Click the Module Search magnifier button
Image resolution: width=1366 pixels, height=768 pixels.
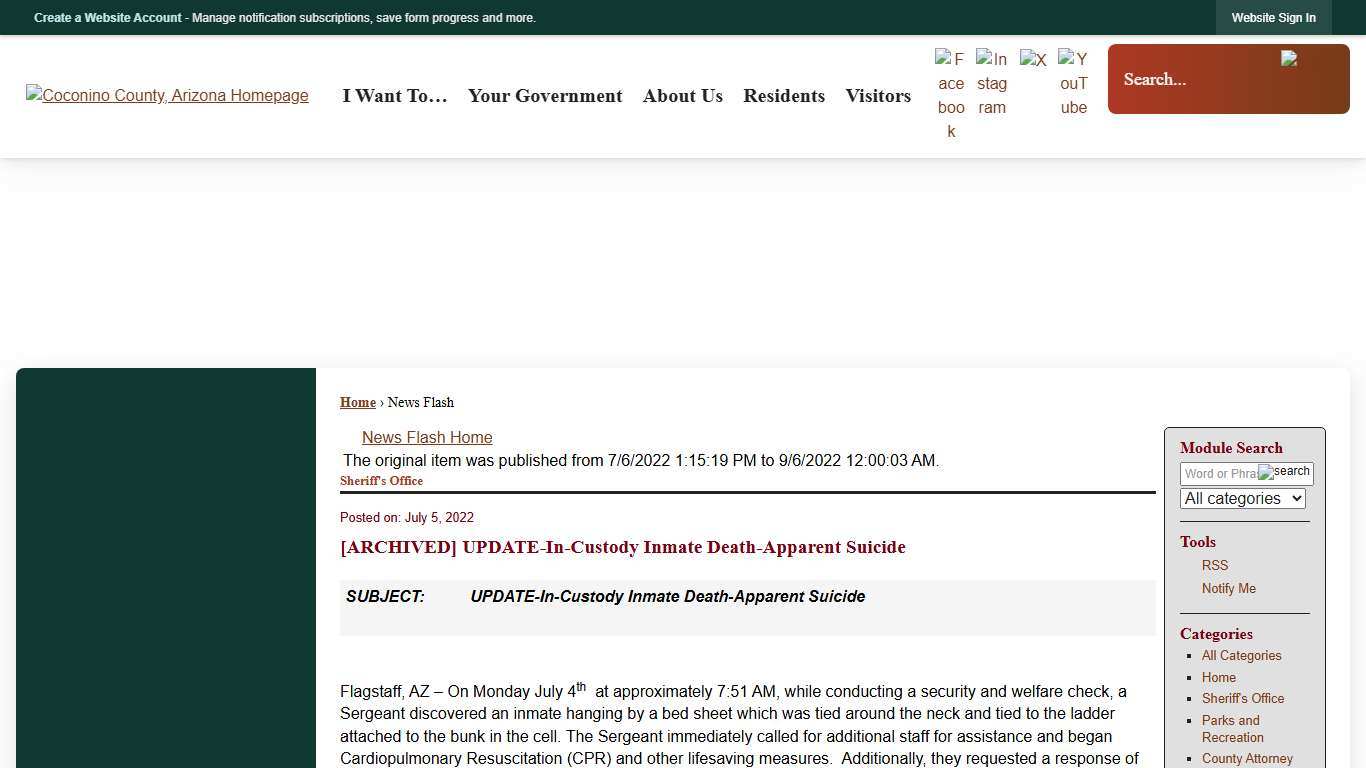[1285, 472]
